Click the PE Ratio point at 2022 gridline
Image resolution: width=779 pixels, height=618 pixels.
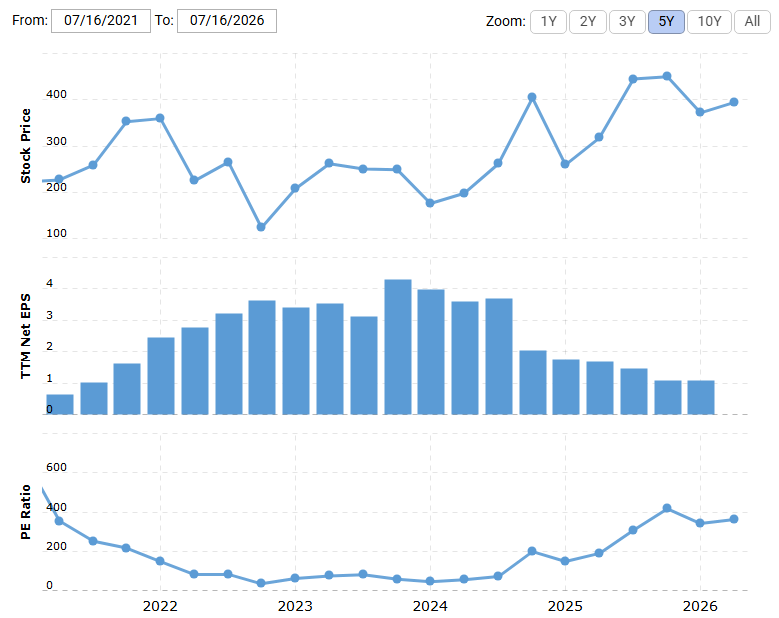(160, 561)
